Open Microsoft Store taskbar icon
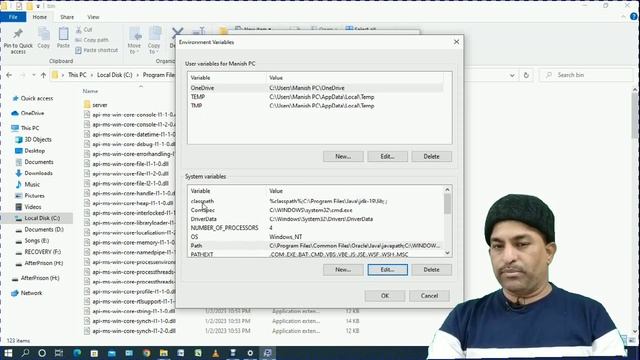Image resolution: width=640 pixels, height=360 pixels. tap(94, 353)
